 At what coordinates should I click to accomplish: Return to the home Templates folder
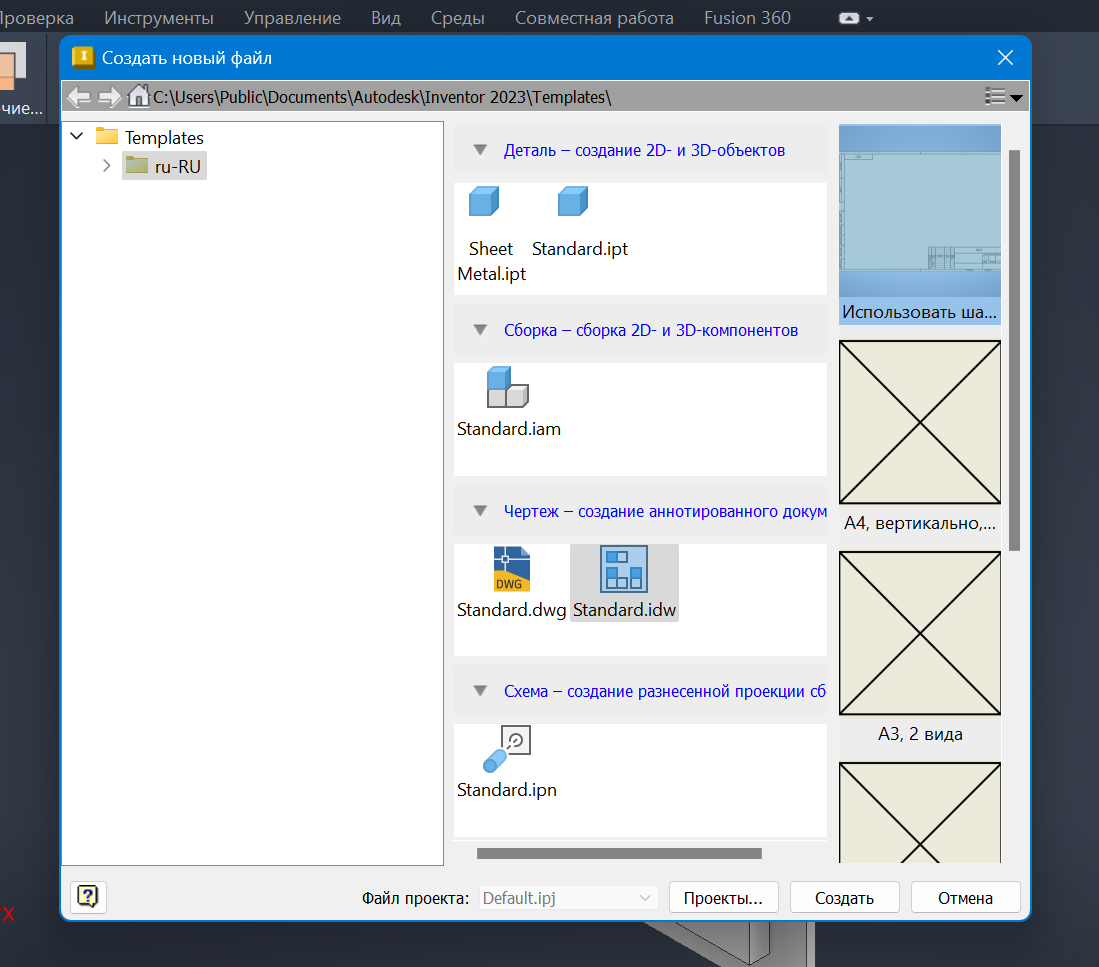click(139, 96)
